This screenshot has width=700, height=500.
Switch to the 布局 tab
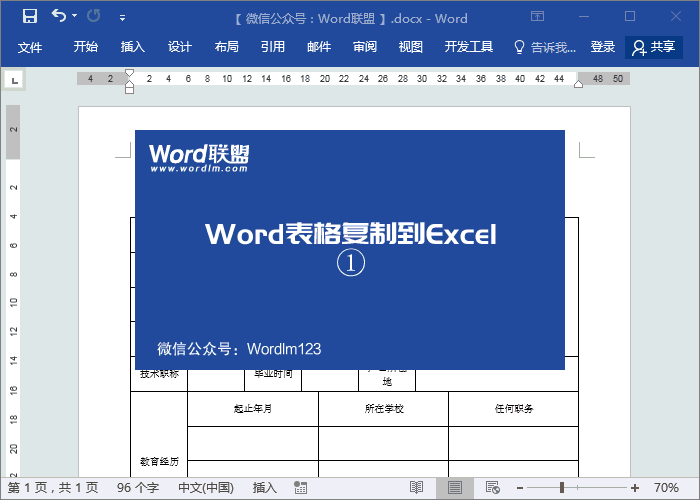(226, 47)
